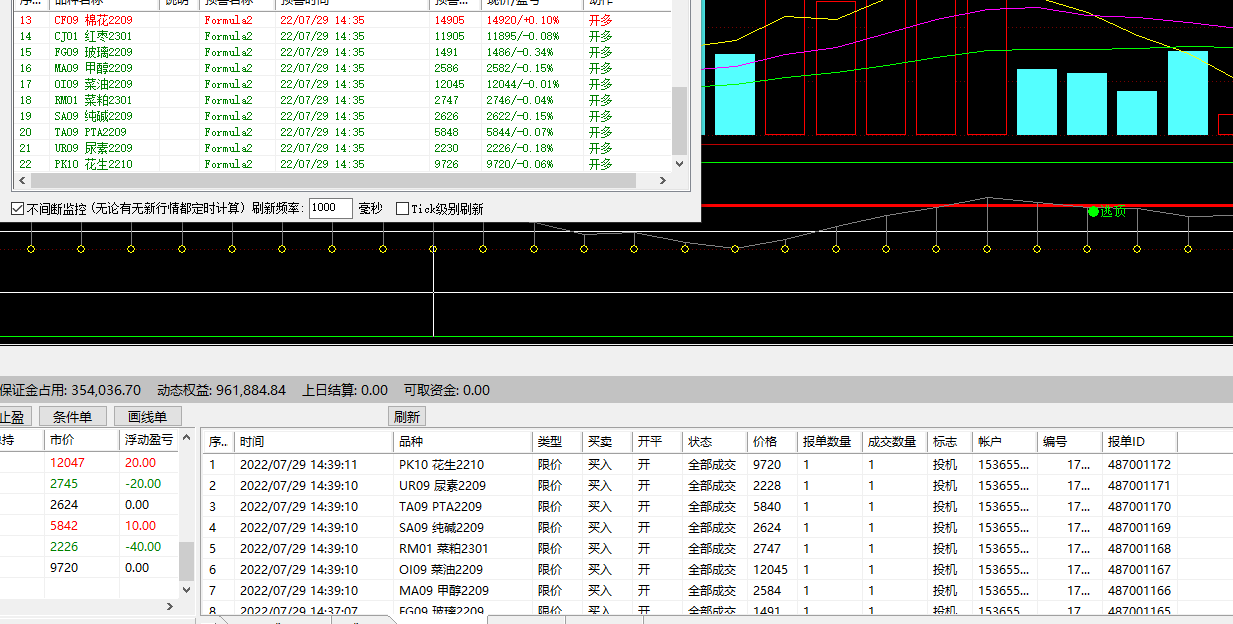Click the positions list vertical scrollbar thumb
The image size is (1233, 624).
(x=186, y=562)
